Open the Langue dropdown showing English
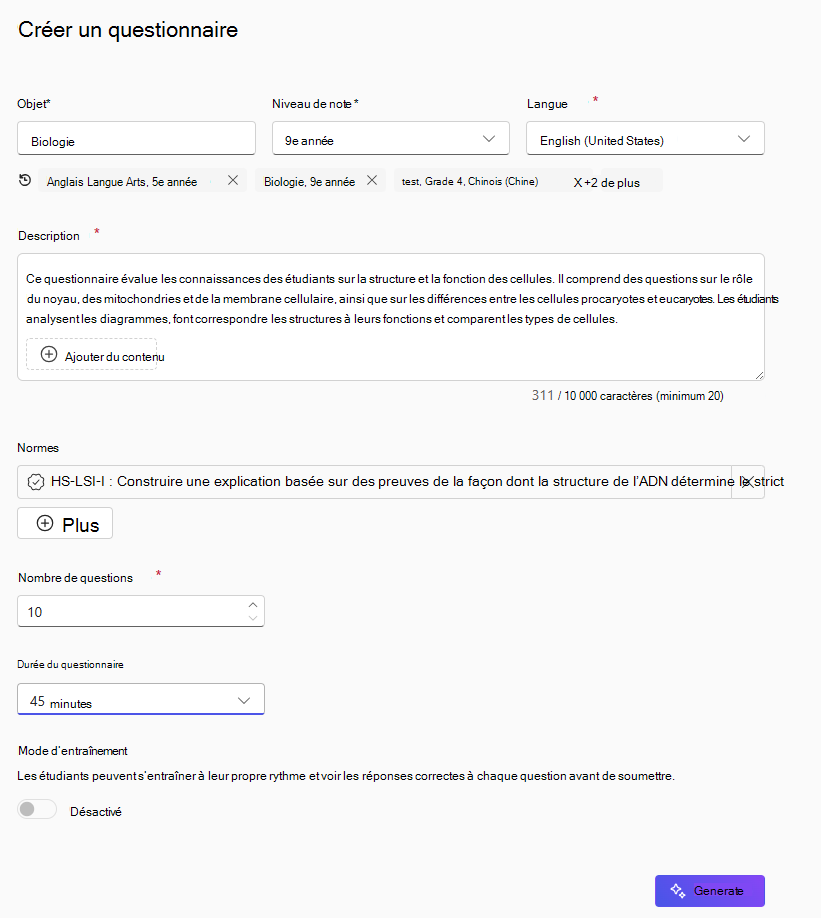 (x=645, y=139)
